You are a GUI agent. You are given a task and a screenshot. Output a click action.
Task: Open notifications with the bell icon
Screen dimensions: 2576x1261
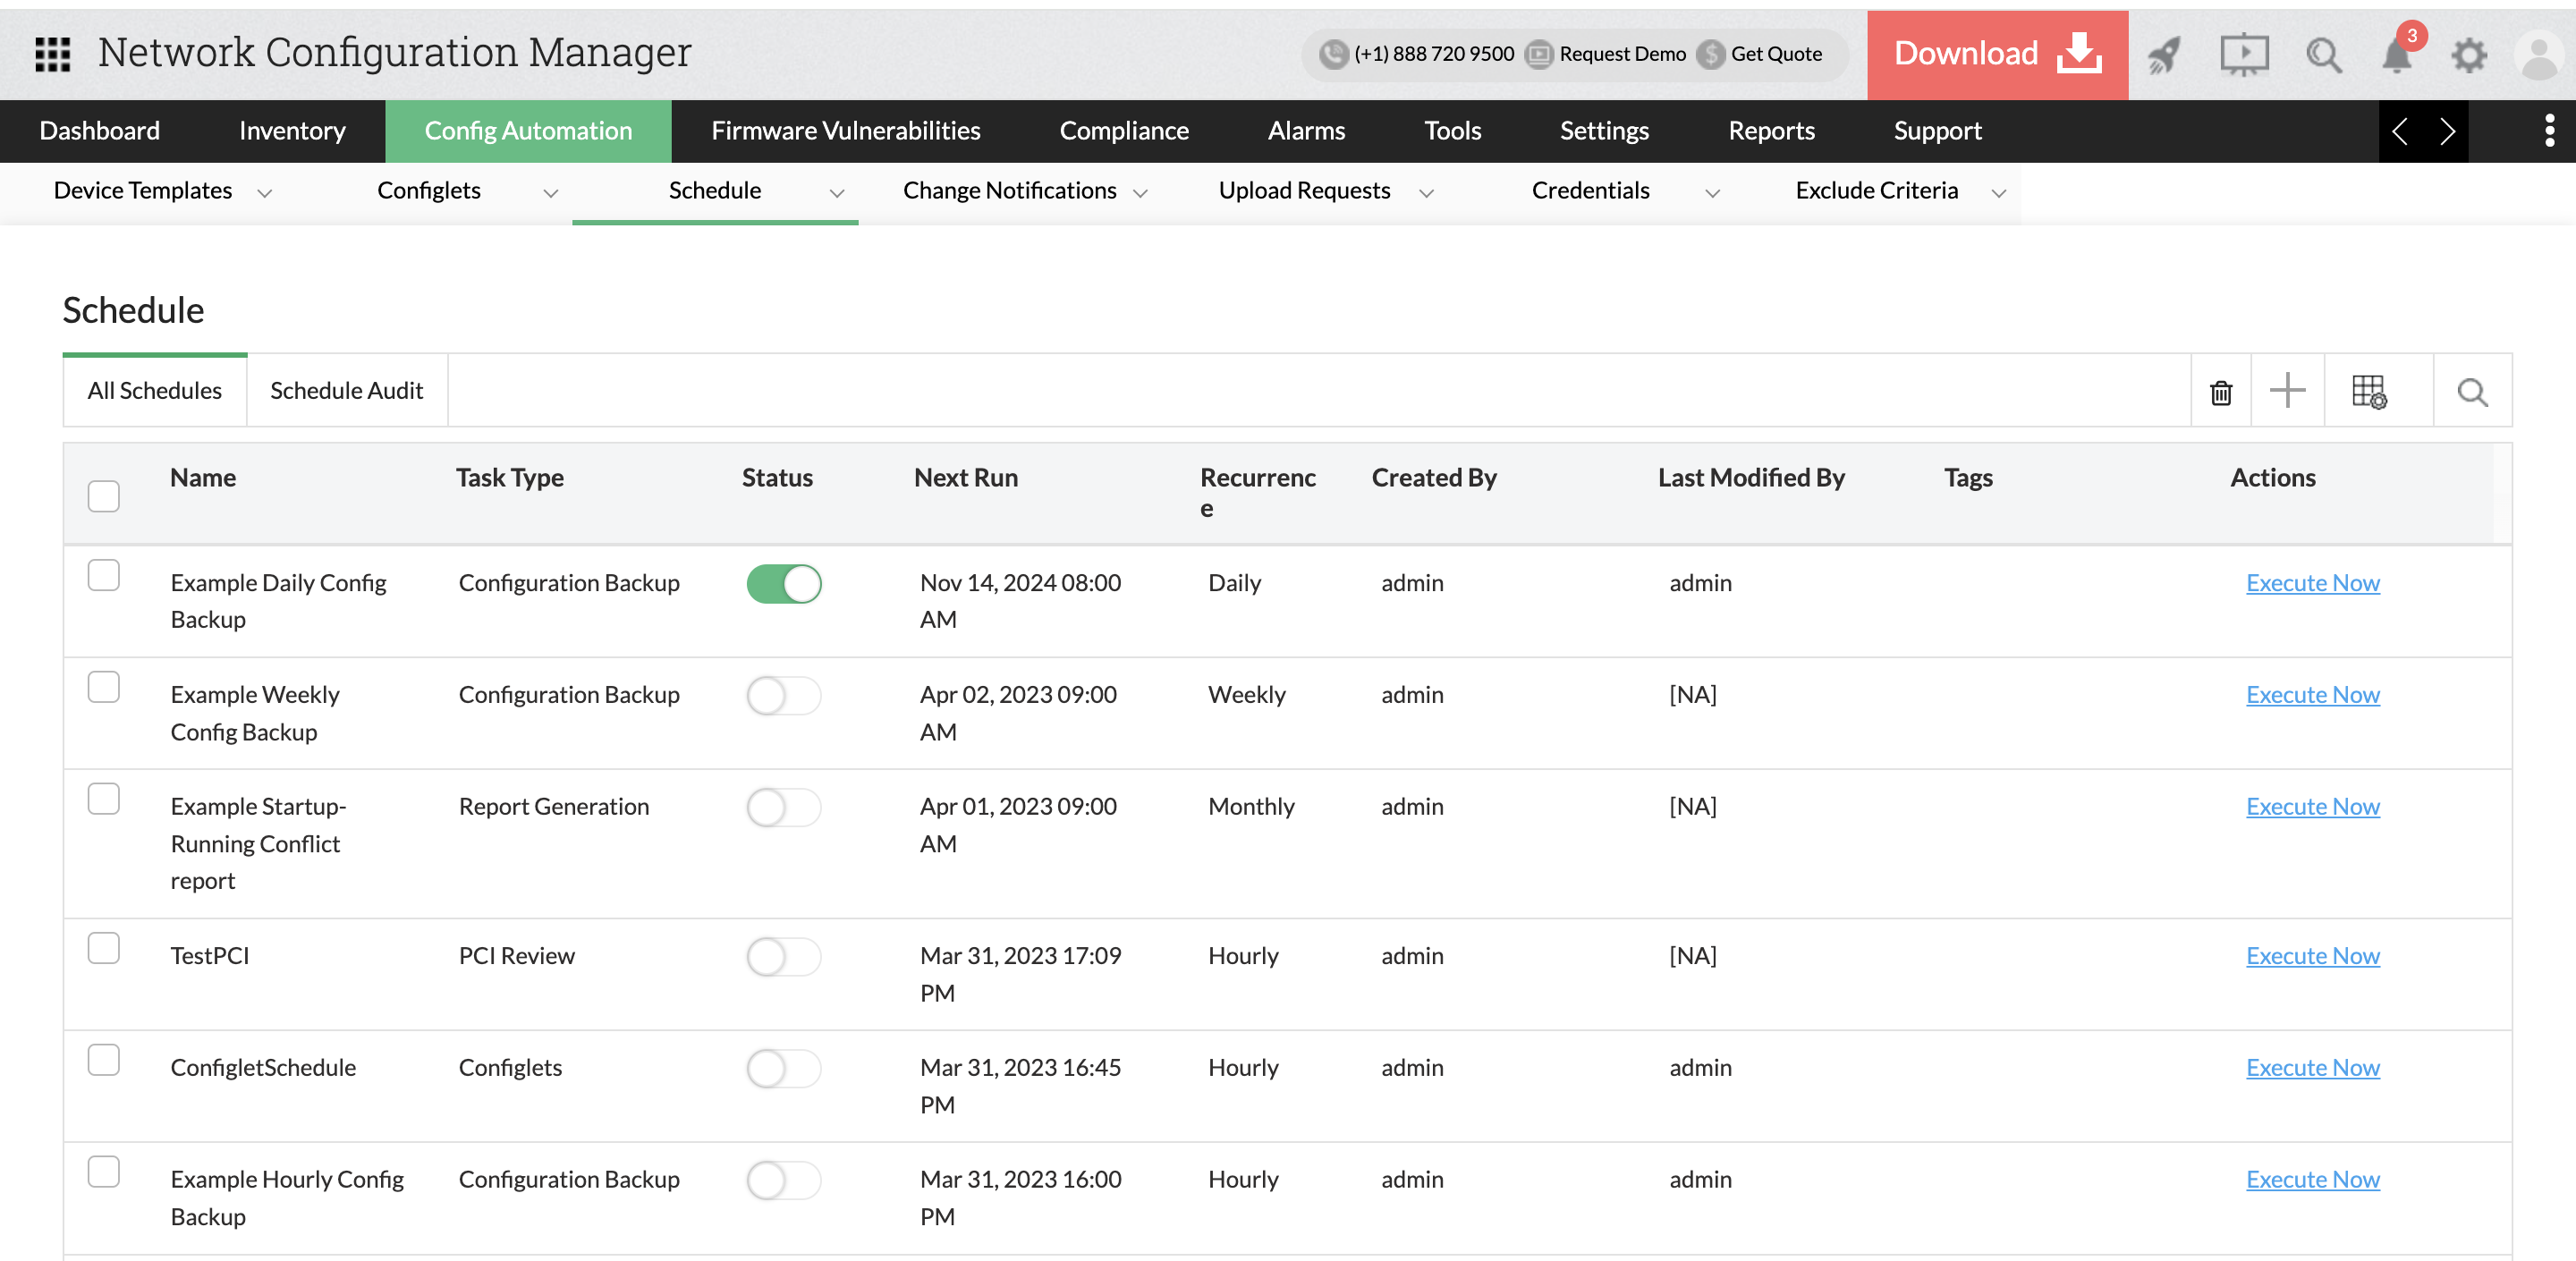tap(2396, 56)
